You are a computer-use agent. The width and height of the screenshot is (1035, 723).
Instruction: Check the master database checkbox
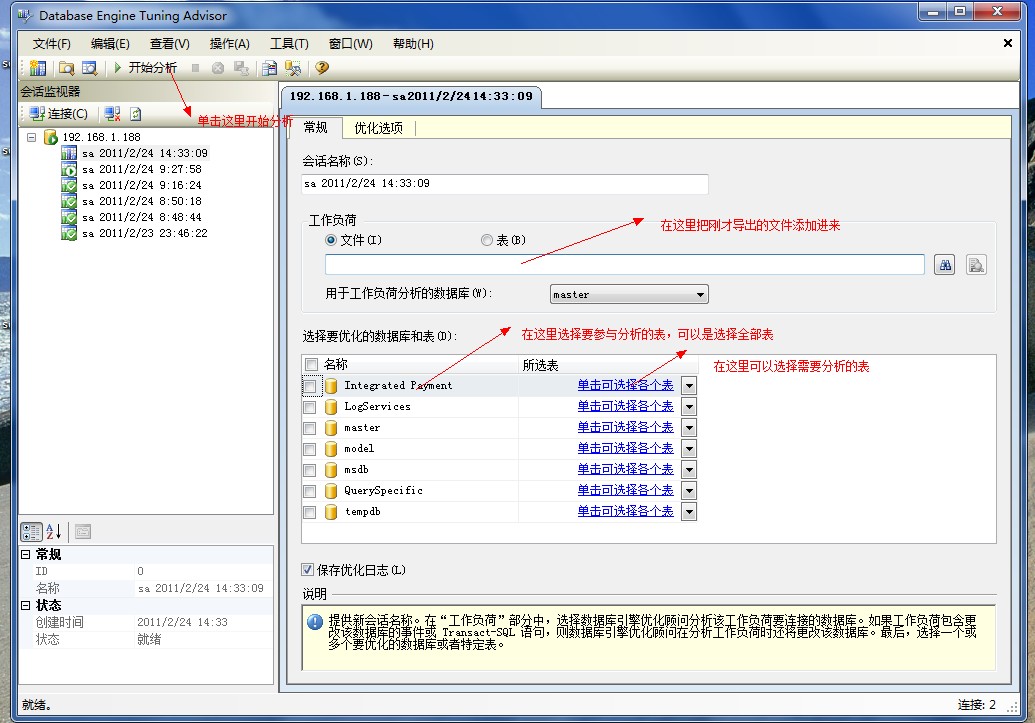coord(310,429)
